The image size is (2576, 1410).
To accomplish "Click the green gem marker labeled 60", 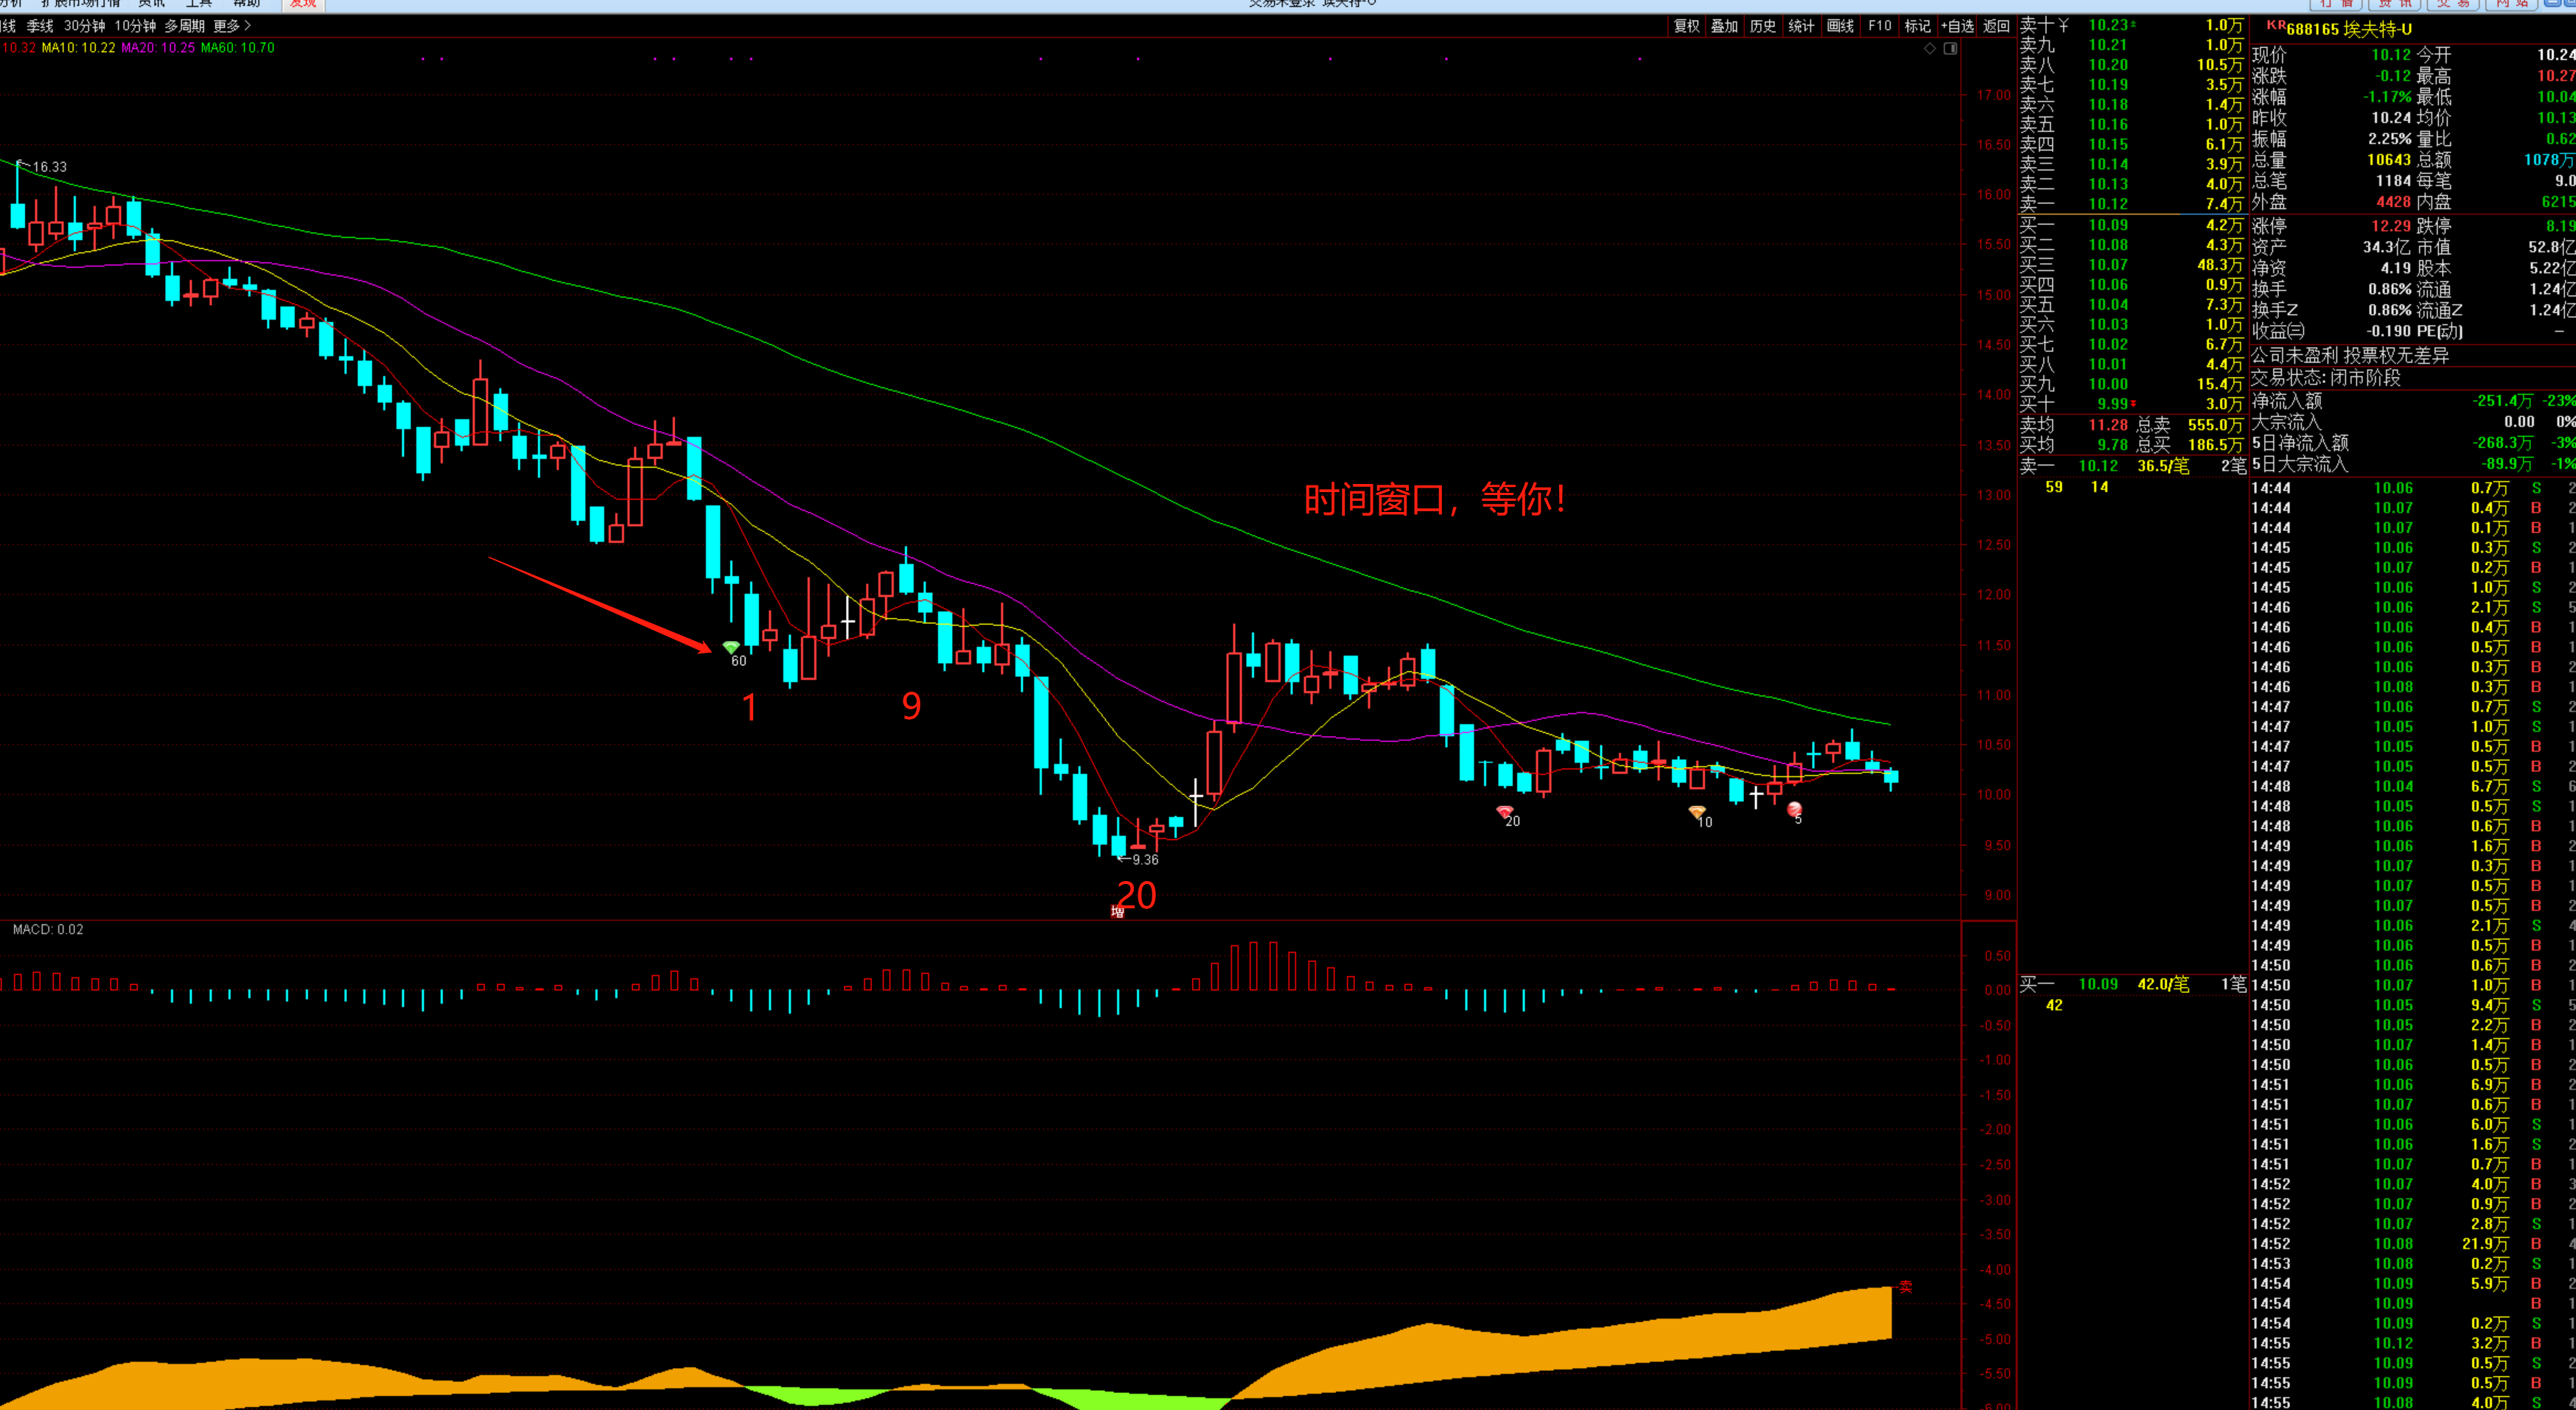I will click(x=731, y=647).
